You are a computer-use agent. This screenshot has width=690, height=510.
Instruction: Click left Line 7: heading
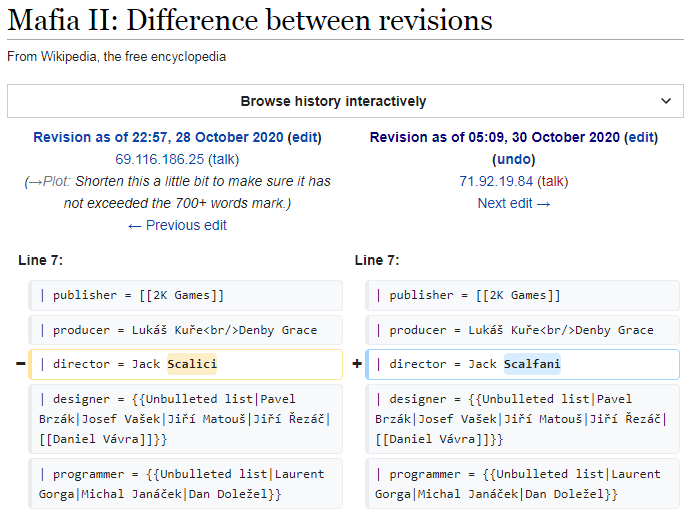40,260
